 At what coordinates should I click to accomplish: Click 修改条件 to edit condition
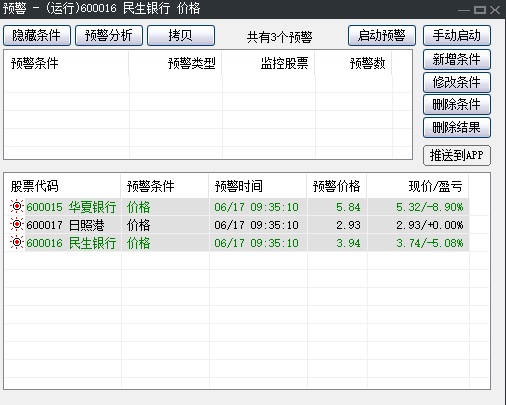(x=457, y=82)
